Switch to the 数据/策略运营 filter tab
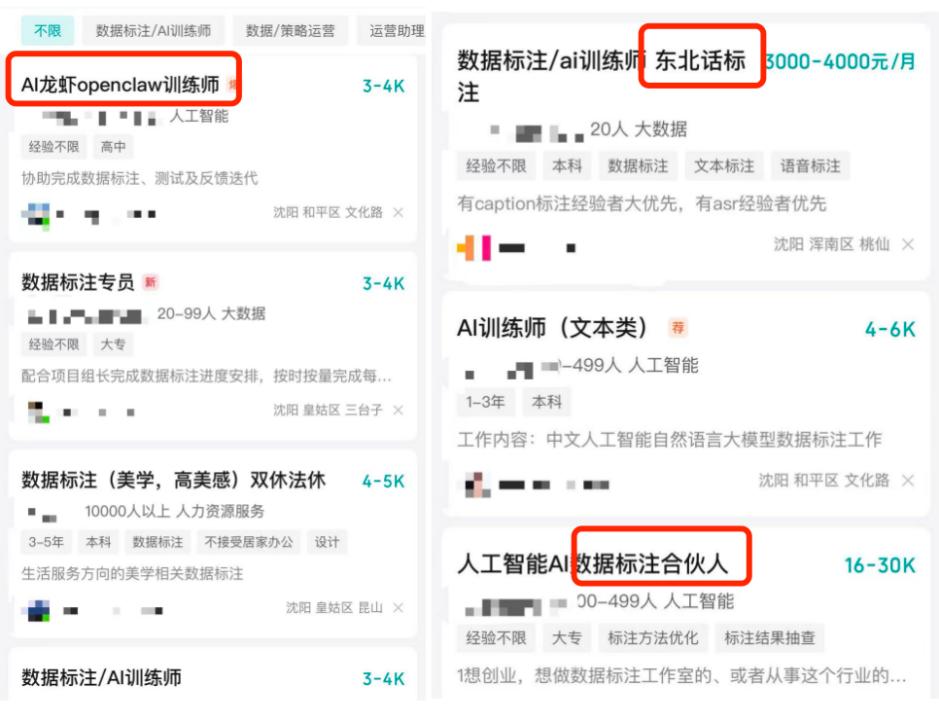 (x=290, y=31)
